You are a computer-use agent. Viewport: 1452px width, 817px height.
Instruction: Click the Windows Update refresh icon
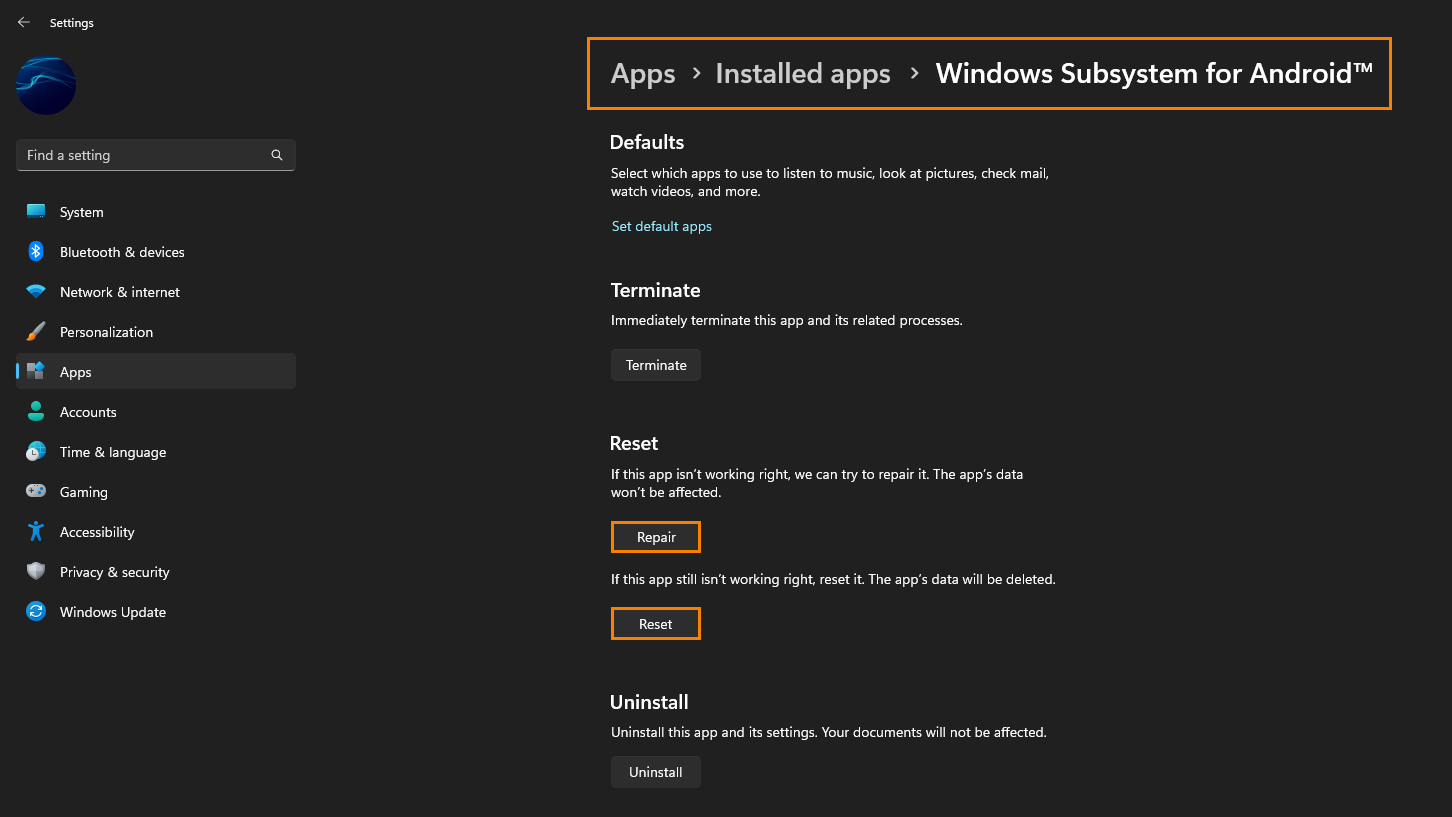36,612
